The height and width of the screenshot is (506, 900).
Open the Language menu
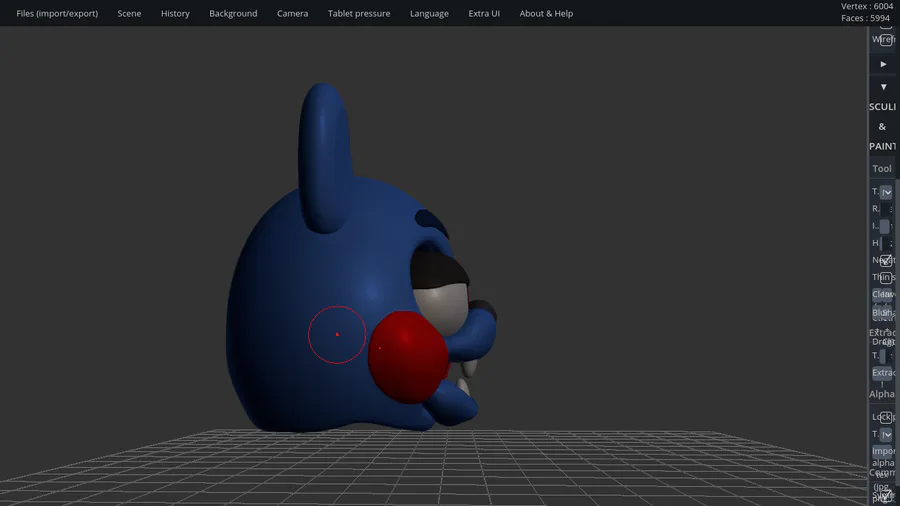click(429, 13)
